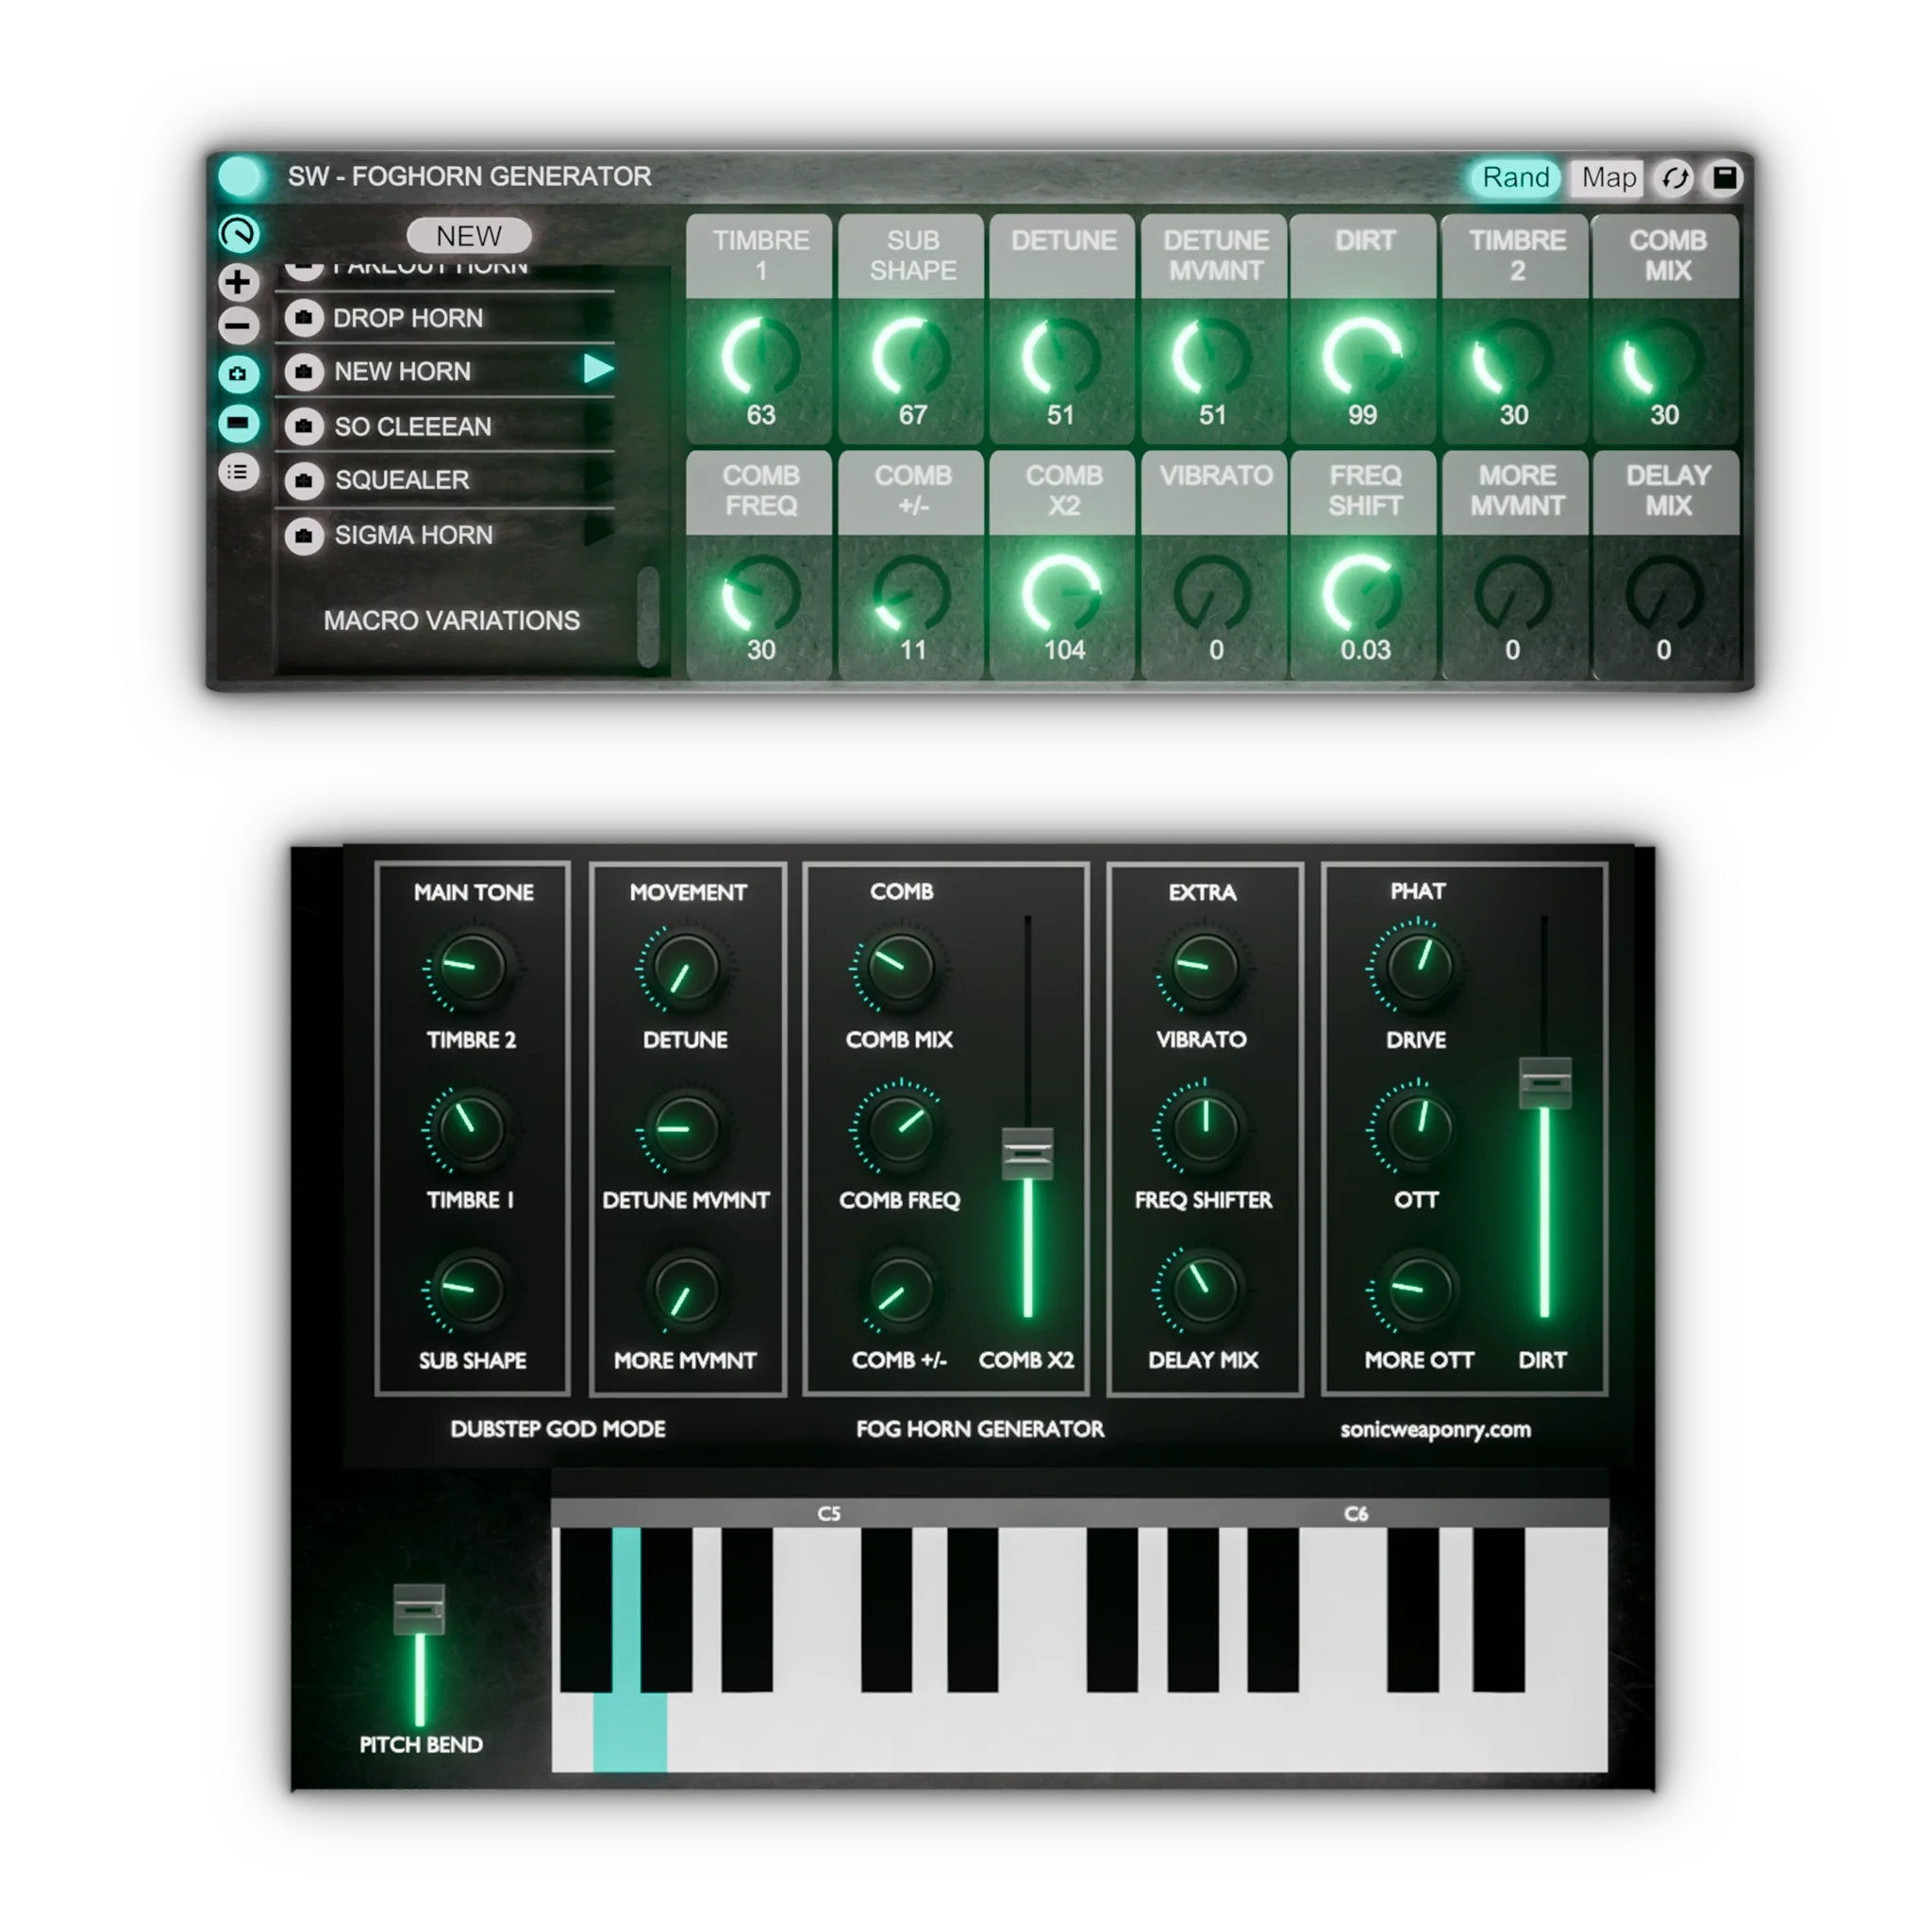Click the plus icon in rack sidebar
Screen dimensions: 1932x1932
238,282
